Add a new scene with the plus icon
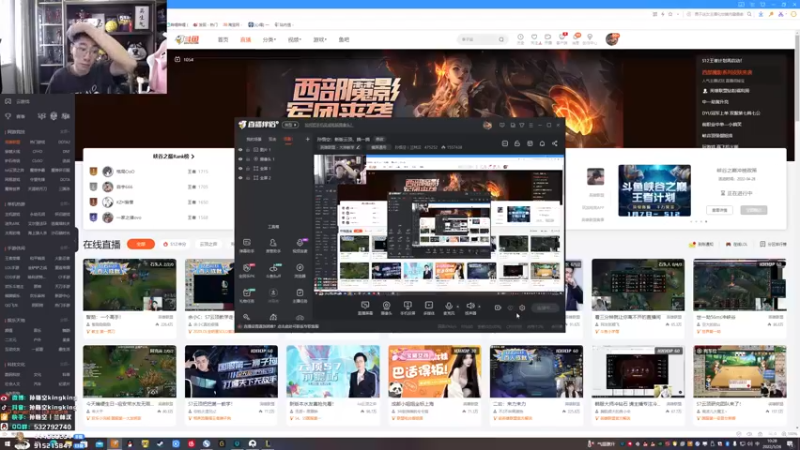This screenshot has height=450, width=800. tap(307, 139)
